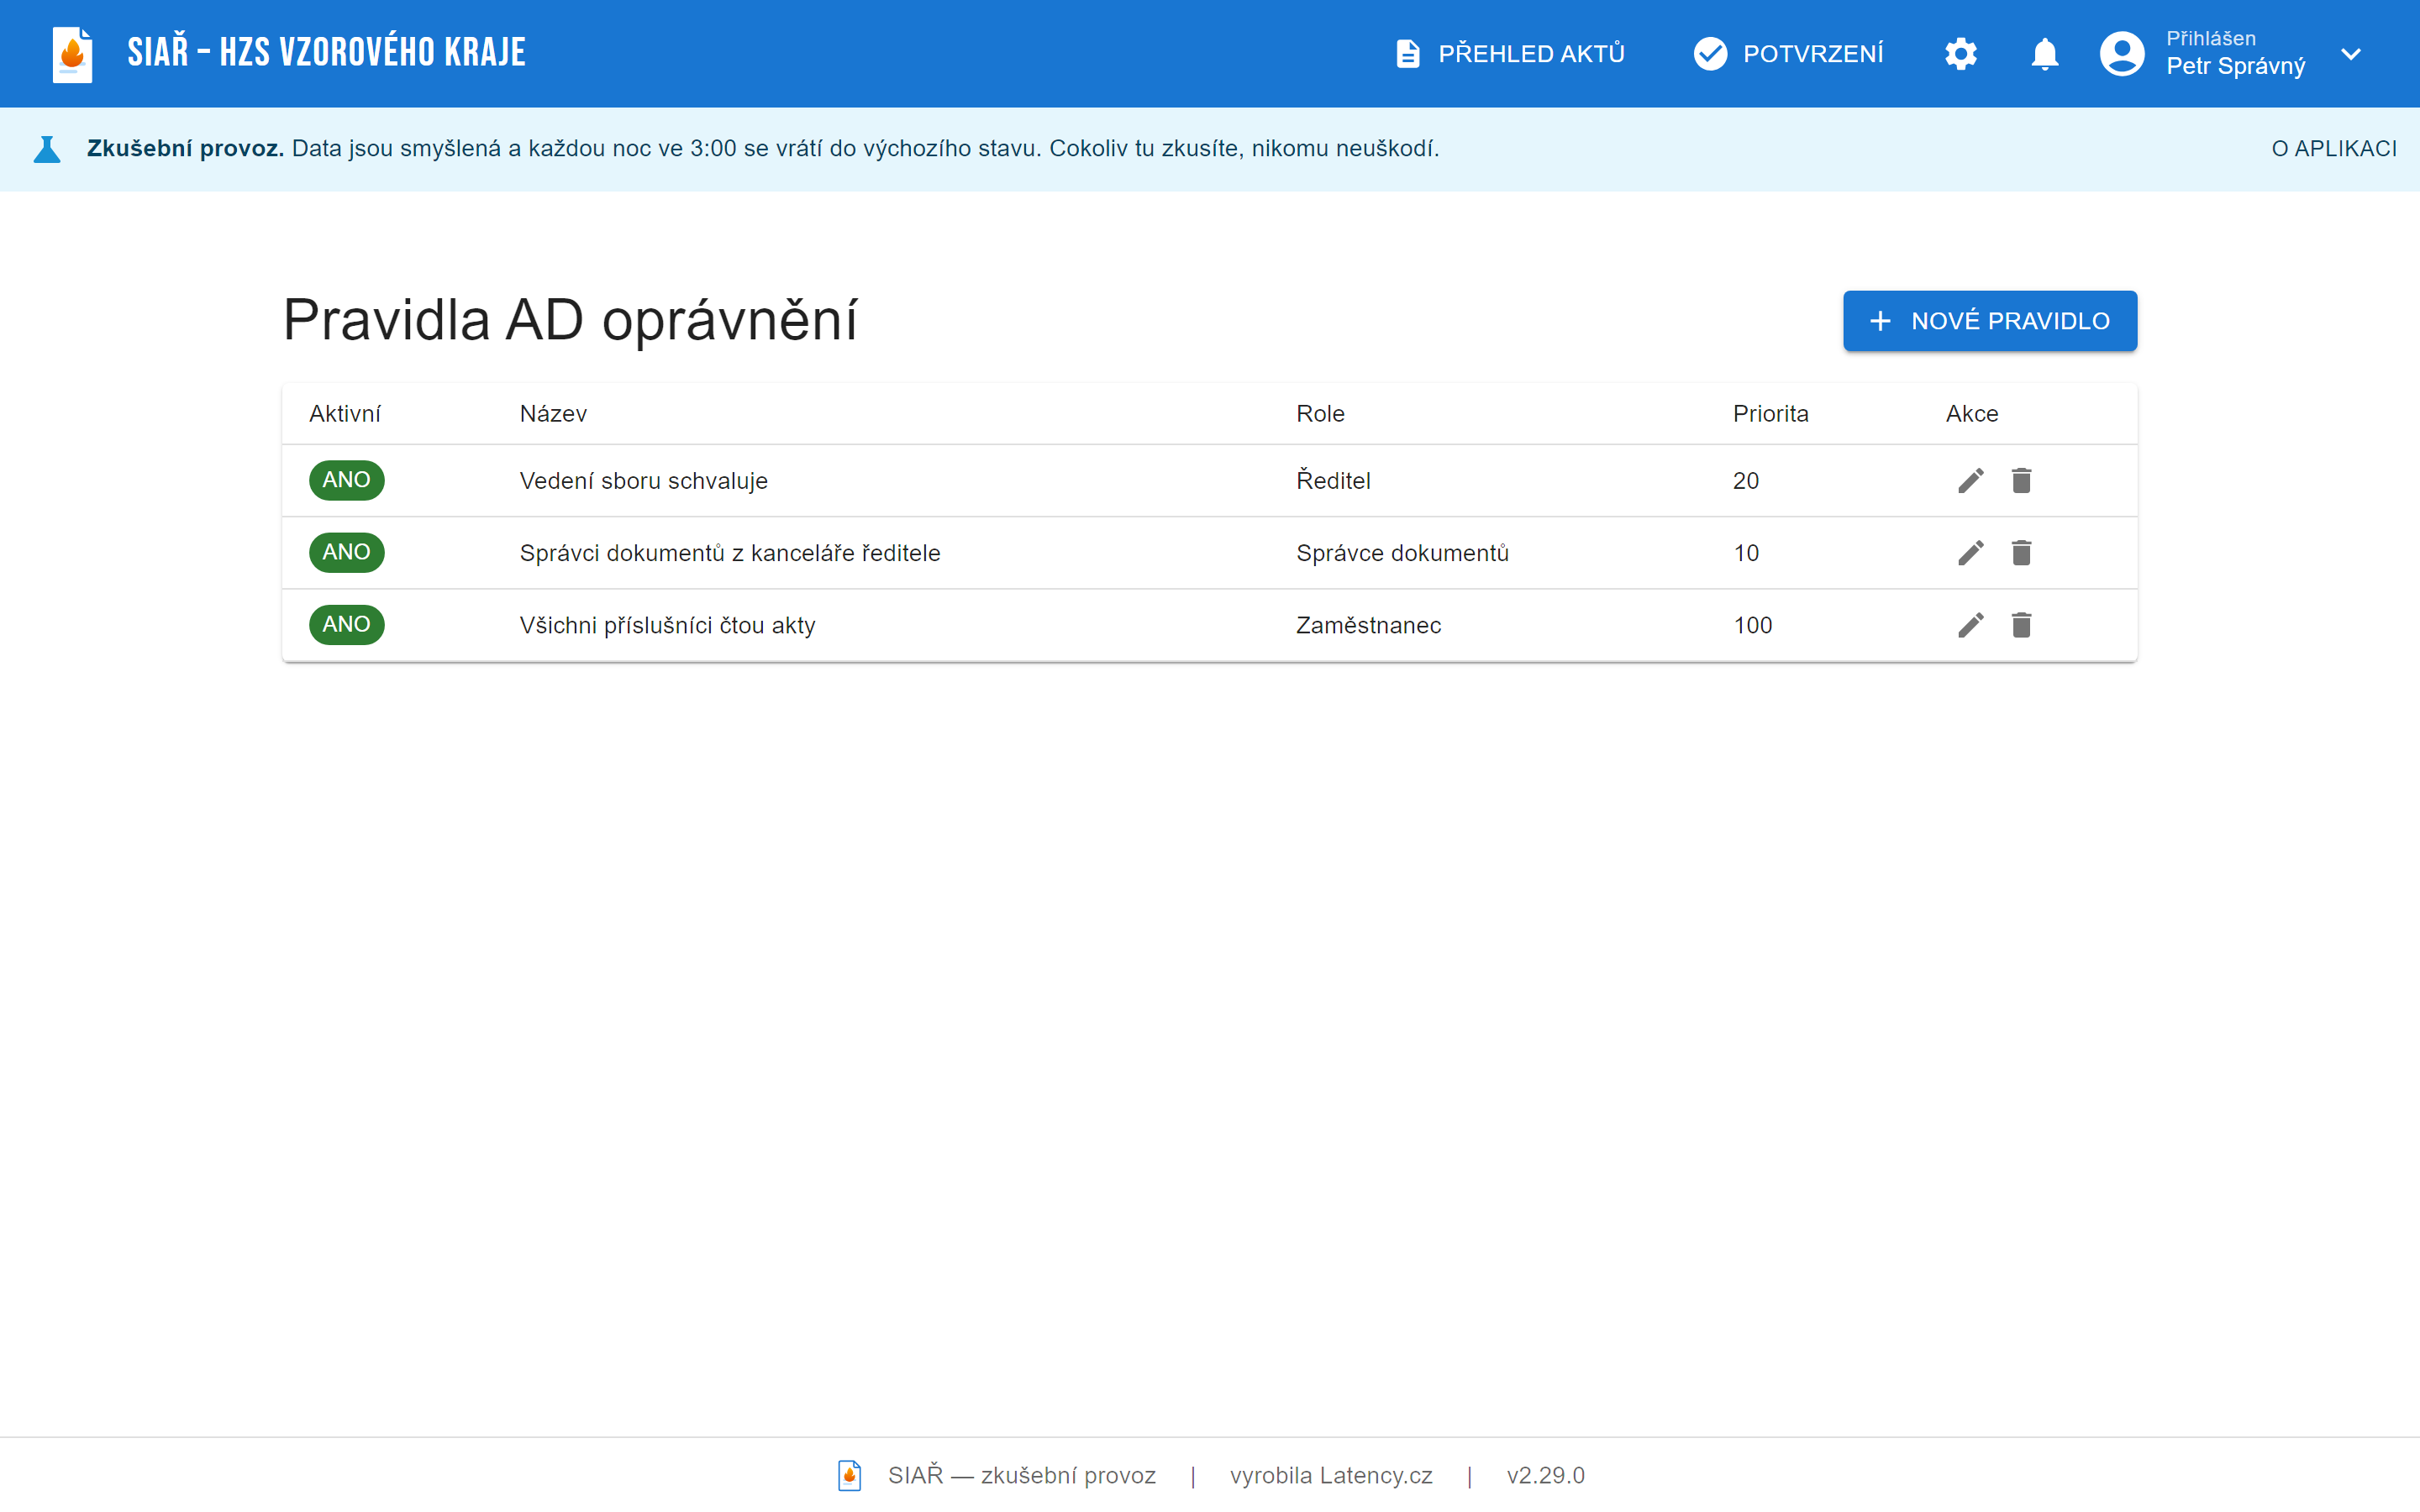This screenshot has height=1512, width=2420.
Task: Open the Potvrzení menu item
Action: (x=1788, y=54)
